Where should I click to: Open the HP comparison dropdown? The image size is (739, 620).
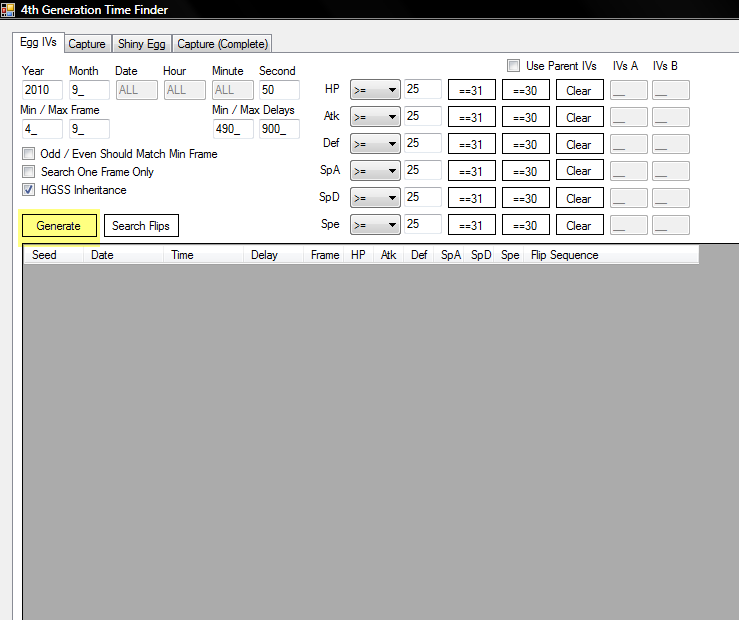375,90
